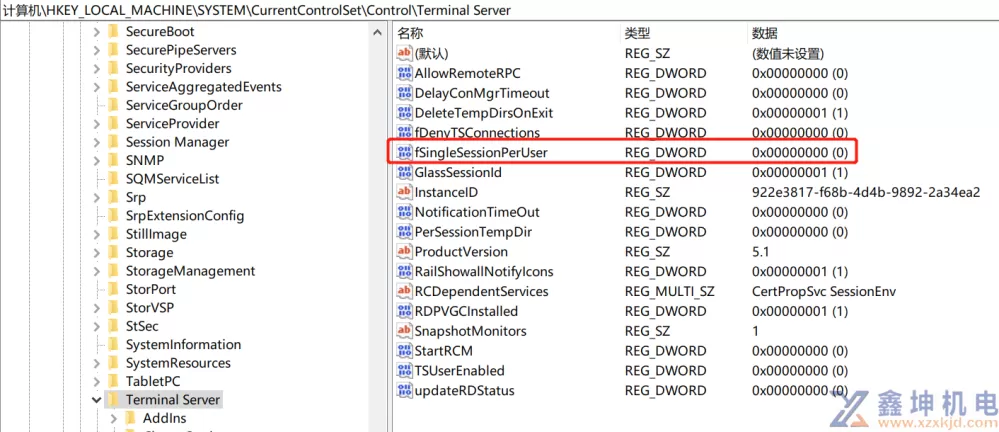Click the StartRCM value icon
Screen dimensions: 999x432
405,350
